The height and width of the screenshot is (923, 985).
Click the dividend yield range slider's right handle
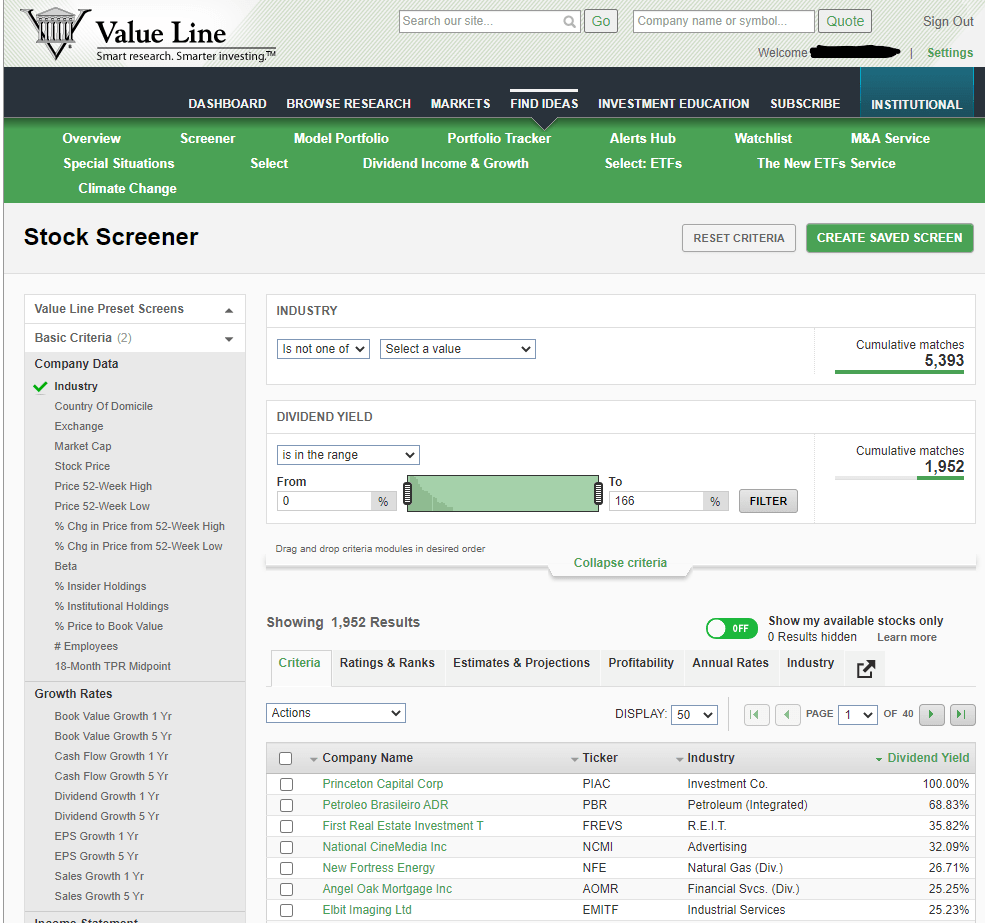(598, 493)
